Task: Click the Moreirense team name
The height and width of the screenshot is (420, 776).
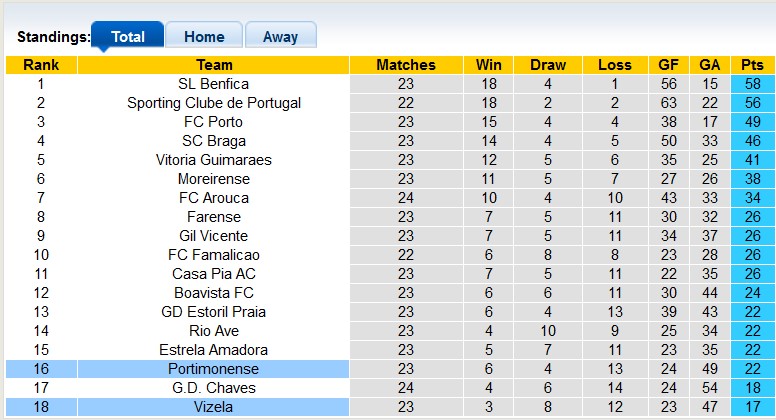Action: [x=213, y=179]
